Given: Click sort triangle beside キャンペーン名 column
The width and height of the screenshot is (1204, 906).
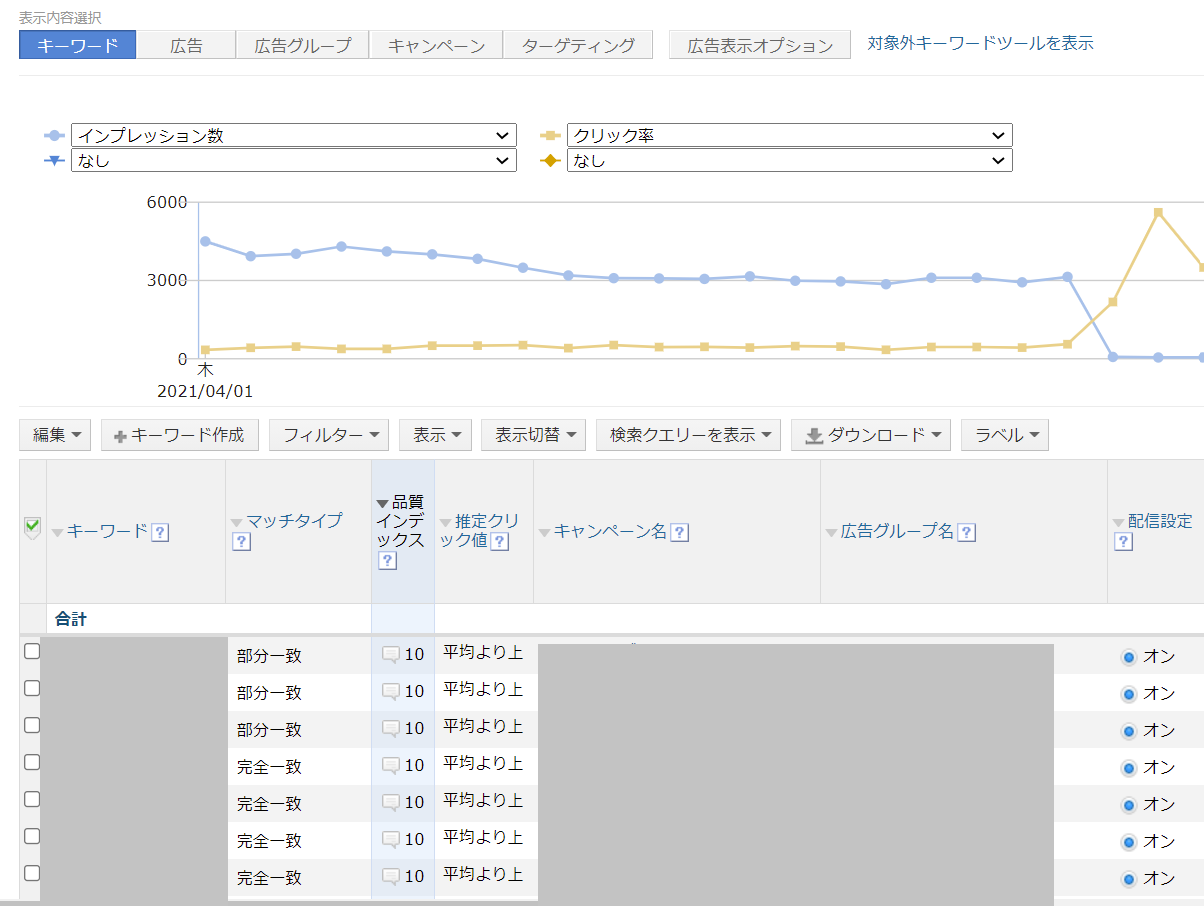Looking at the screenshot, I should pyautogui.click(x=545, y=533).
